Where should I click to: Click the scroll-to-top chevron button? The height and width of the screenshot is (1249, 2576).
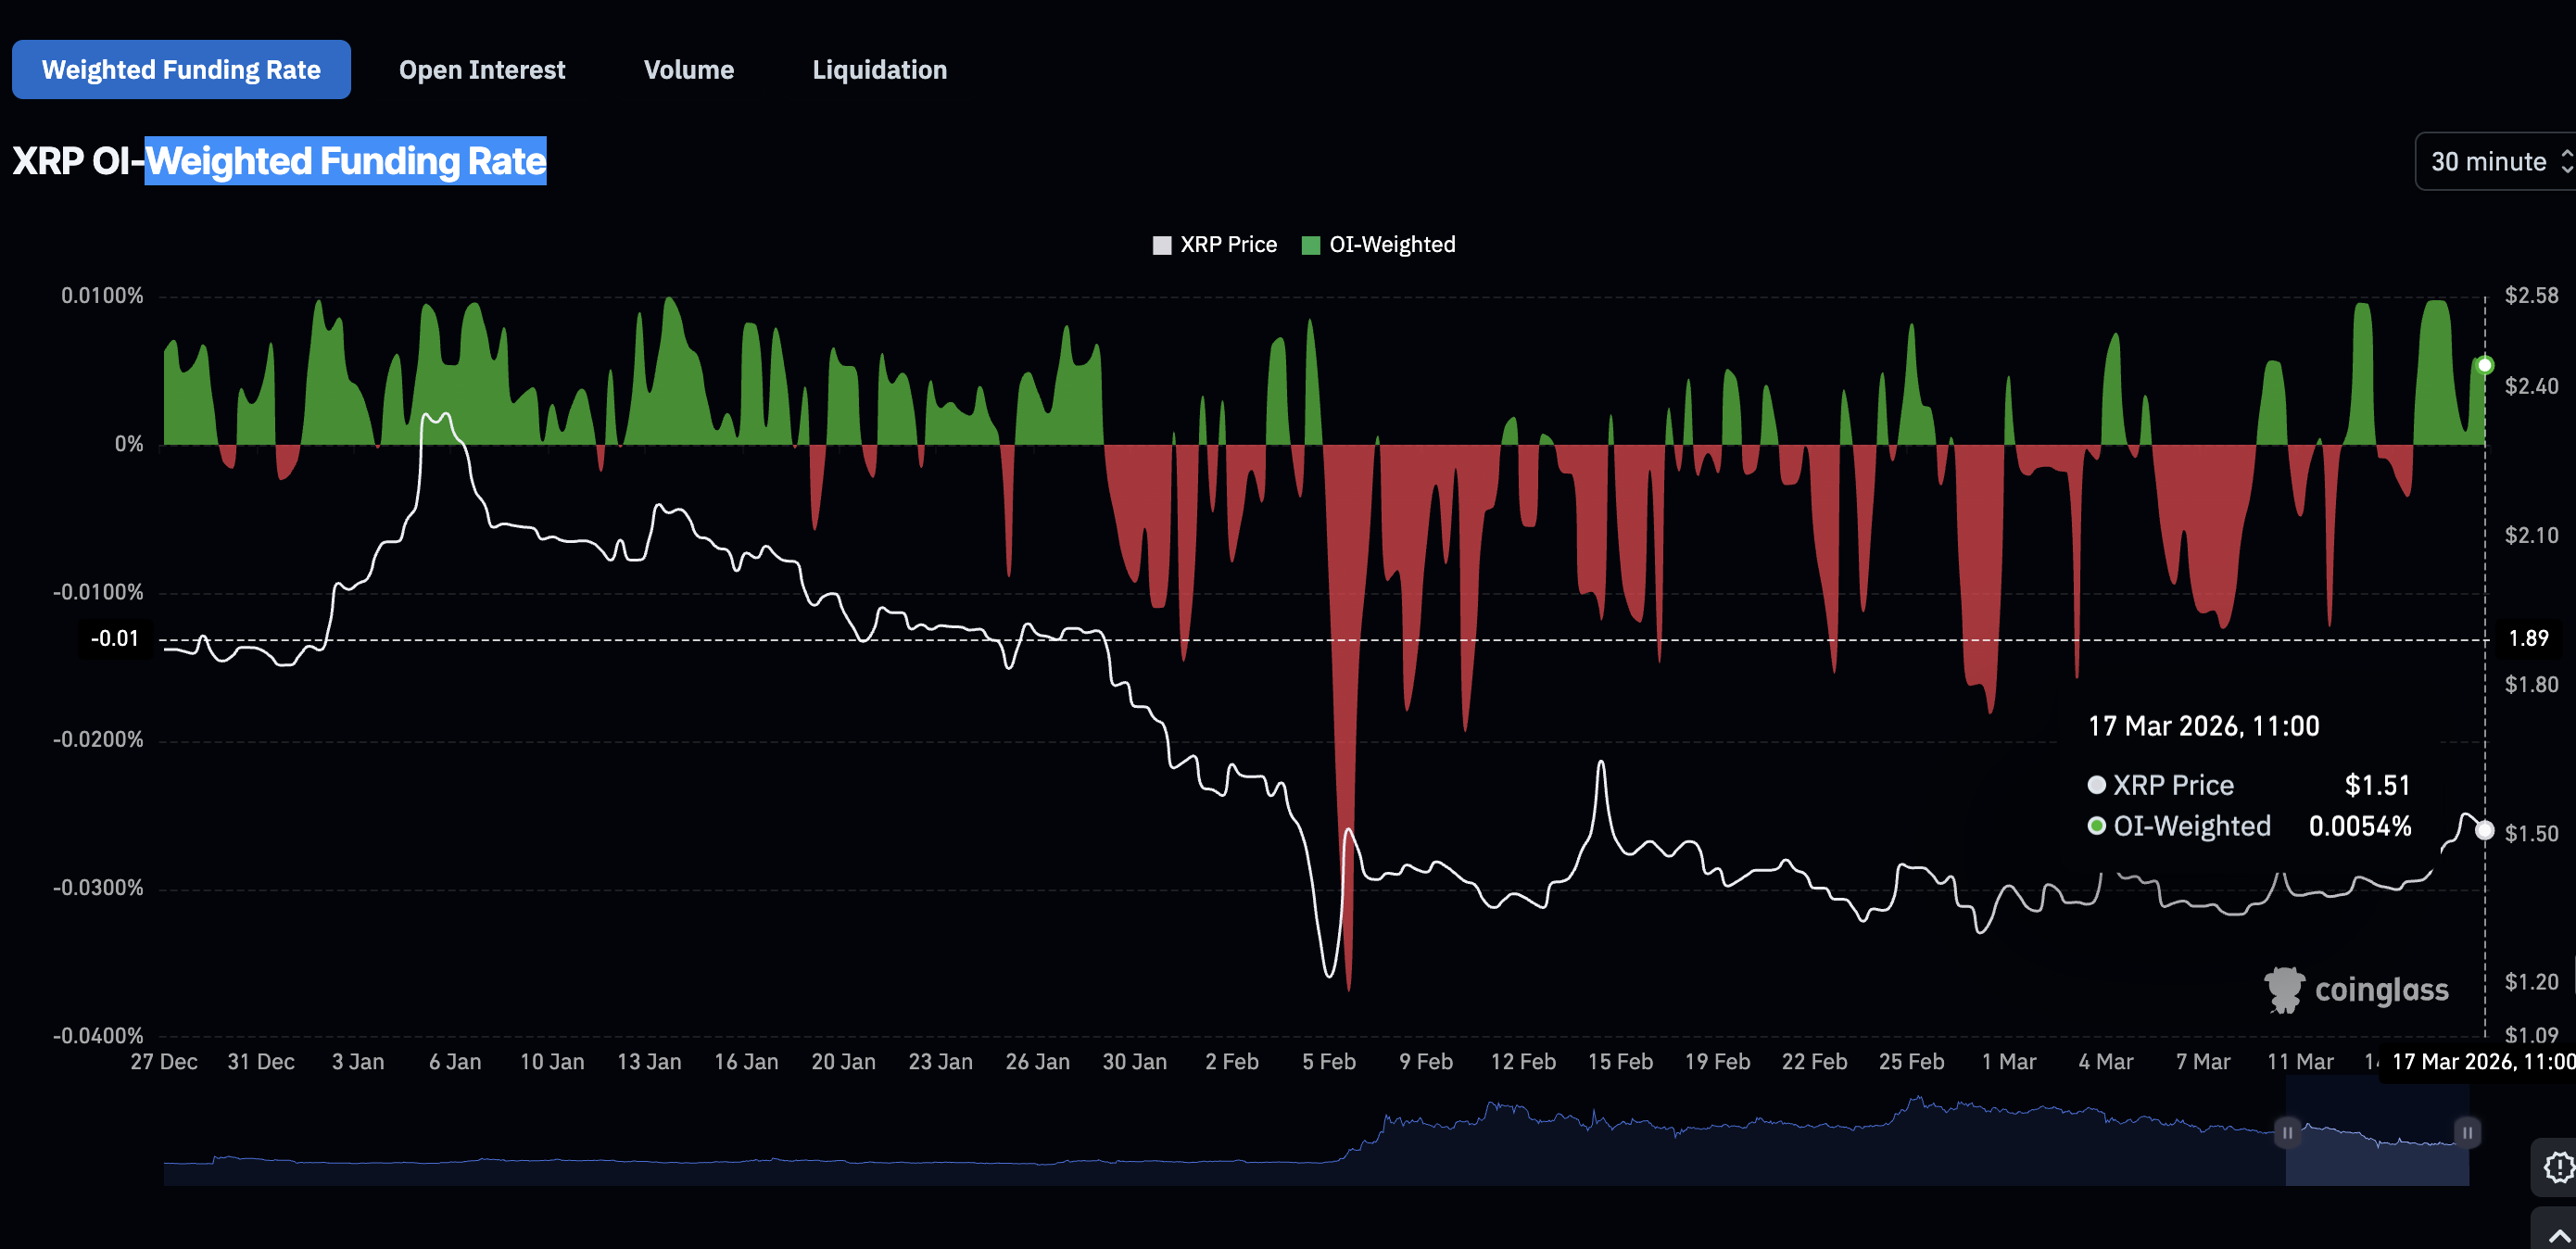[2558, 1235]
